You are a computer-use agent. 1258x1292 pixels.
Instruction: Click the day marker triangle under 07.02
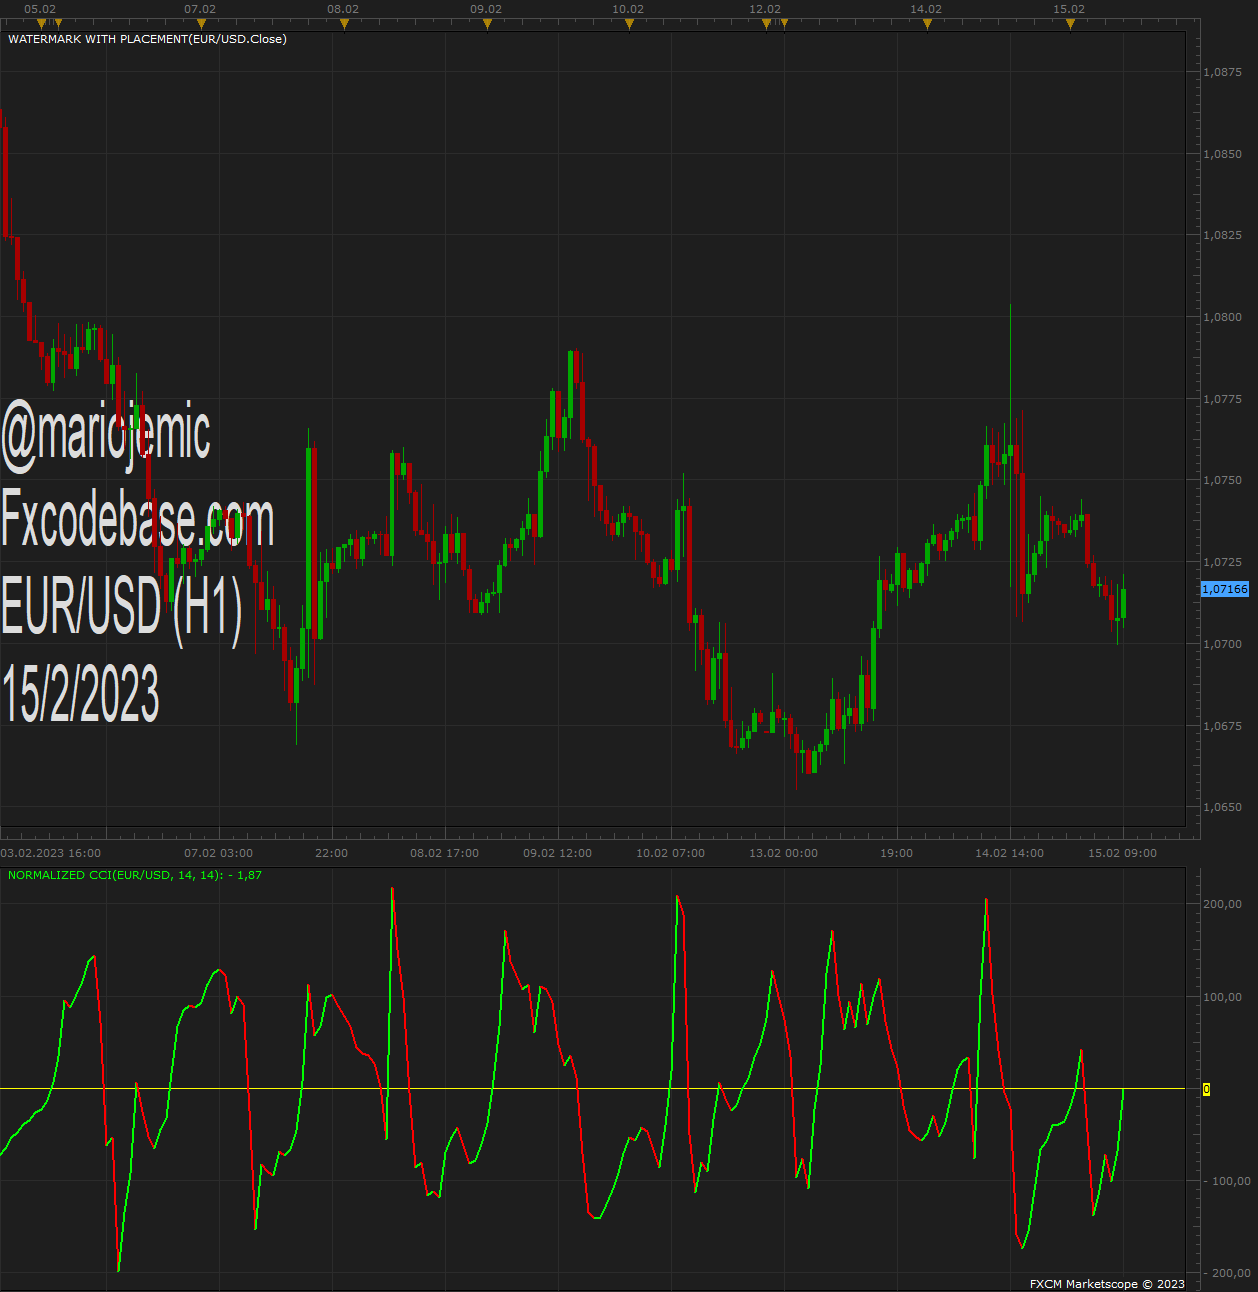(x=201, y=24)
